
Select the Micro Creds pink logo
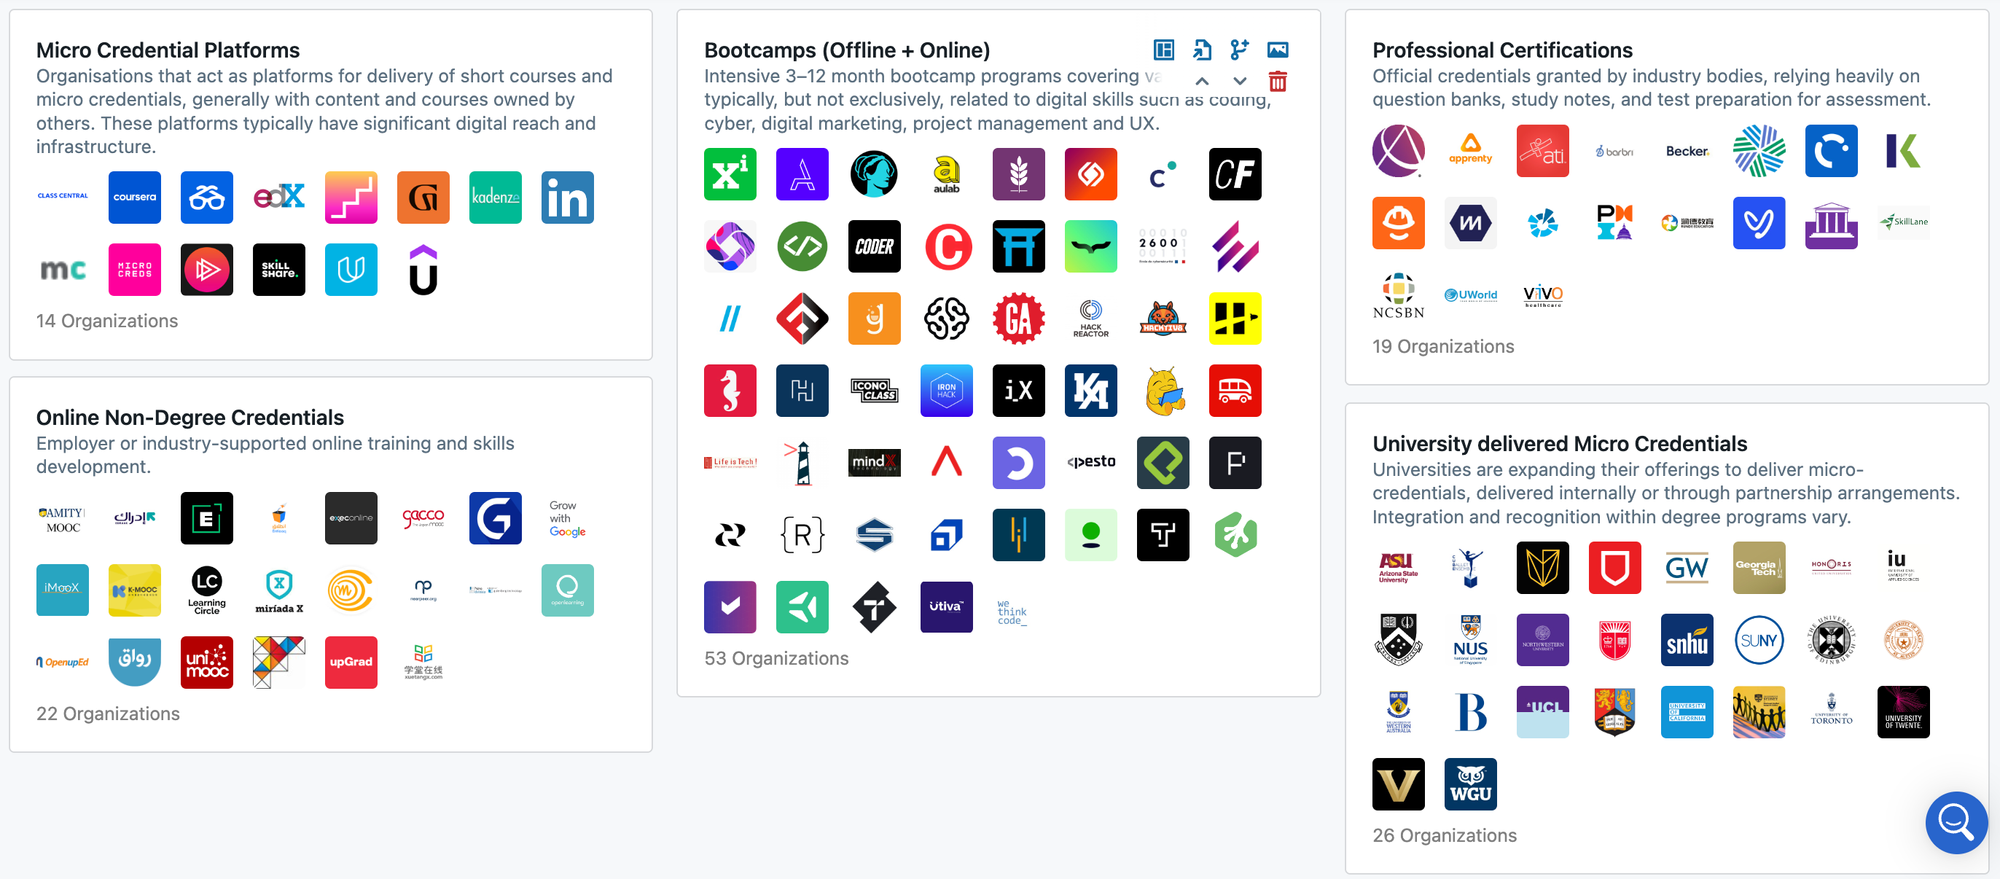[x=135, y=270]
